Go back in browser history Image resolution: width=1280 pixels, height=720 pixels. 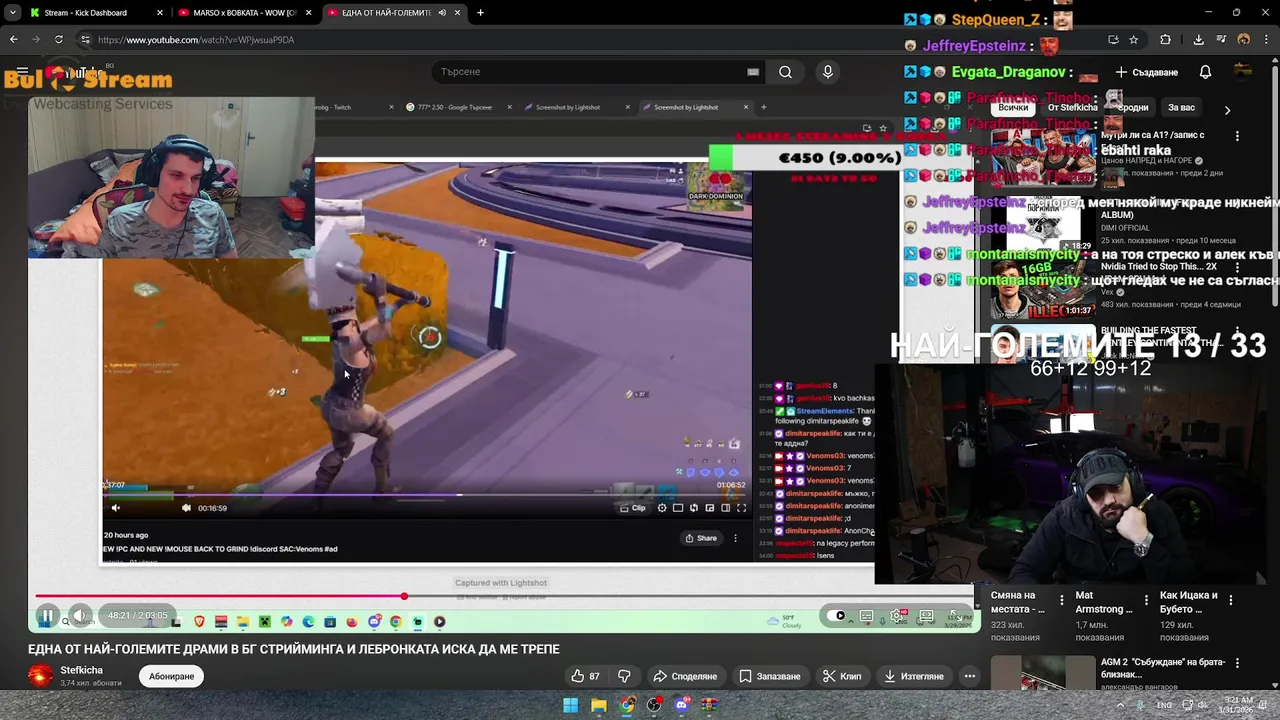13,40
